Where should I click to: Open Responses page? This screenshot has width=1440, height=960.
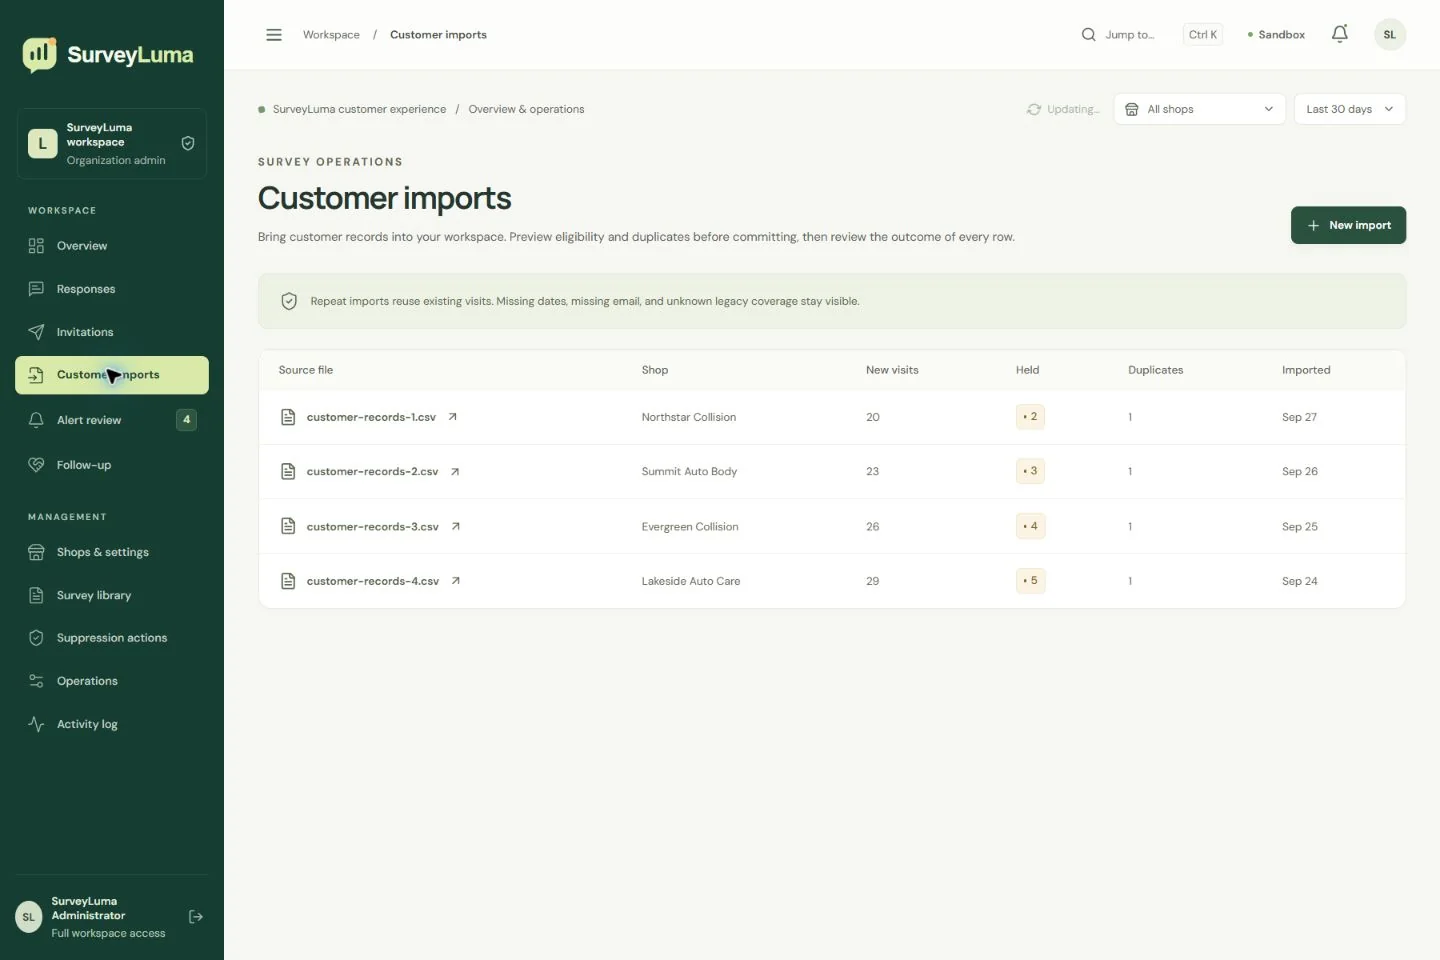(x=112, y=289)
